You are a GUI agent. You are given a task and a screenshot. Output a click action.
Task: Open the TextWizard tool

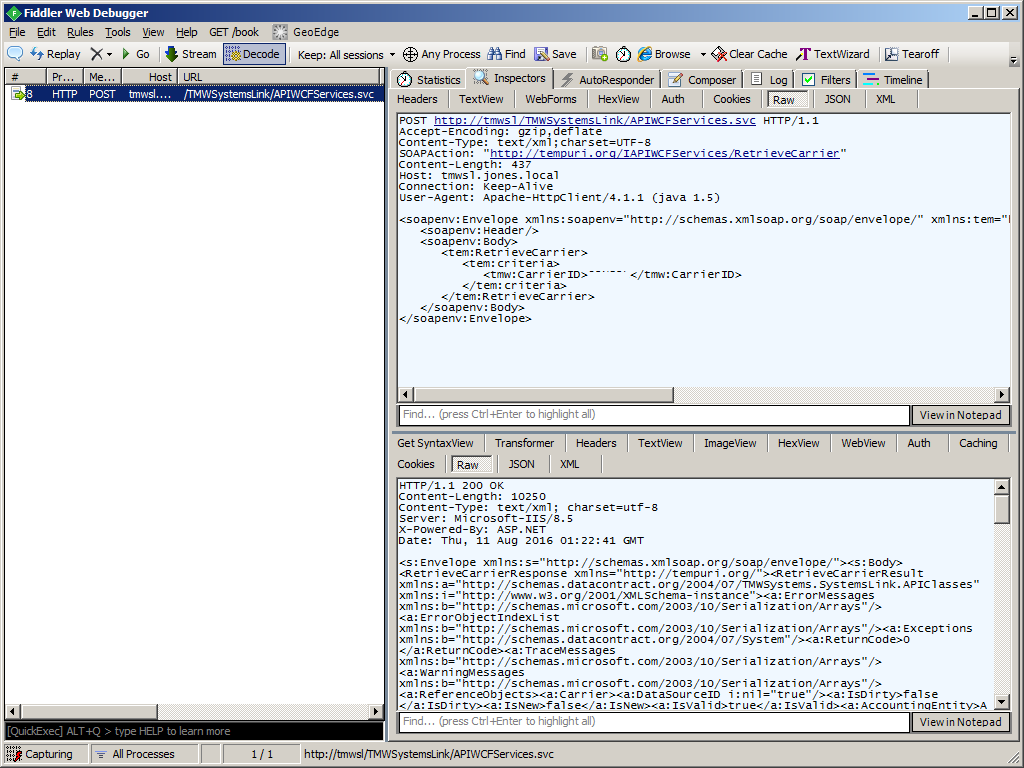point(832,54)
